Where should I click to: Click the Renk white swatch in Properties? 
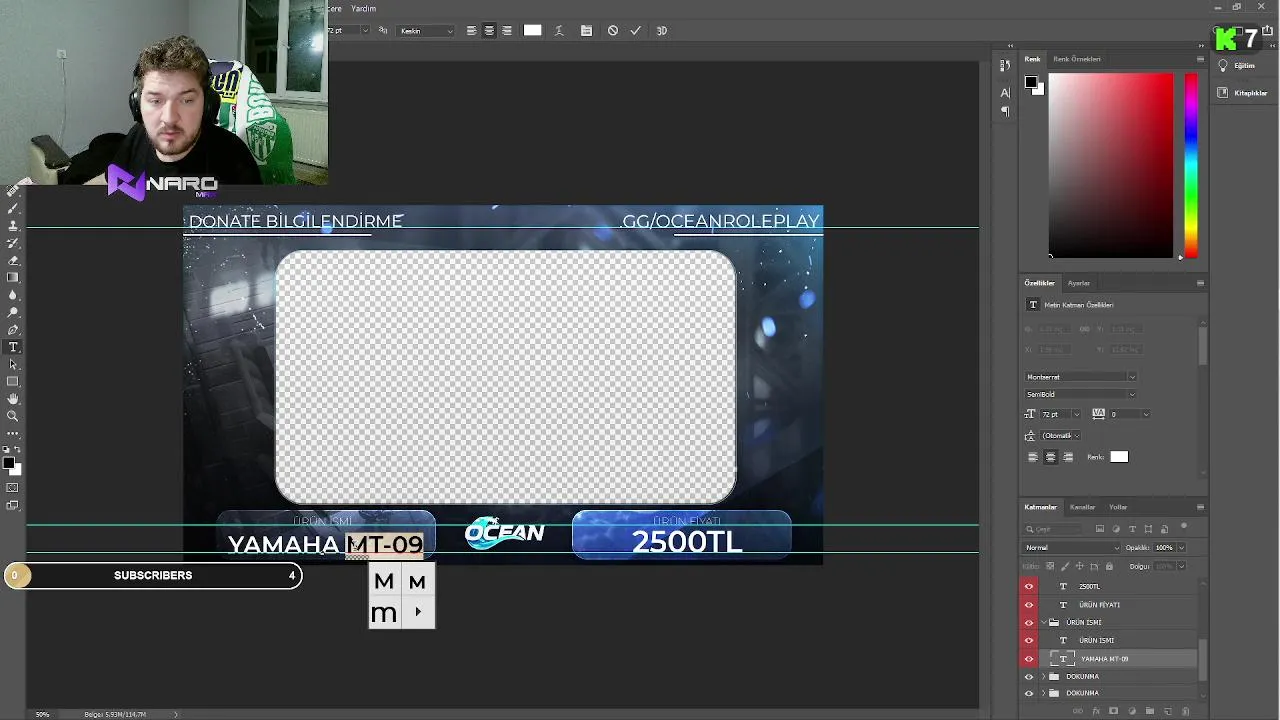tap(1119, 457)
